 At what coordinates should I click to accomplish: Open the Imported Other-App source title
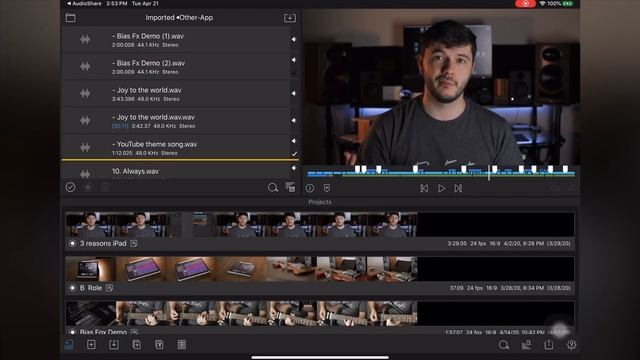tap(179, 18)
